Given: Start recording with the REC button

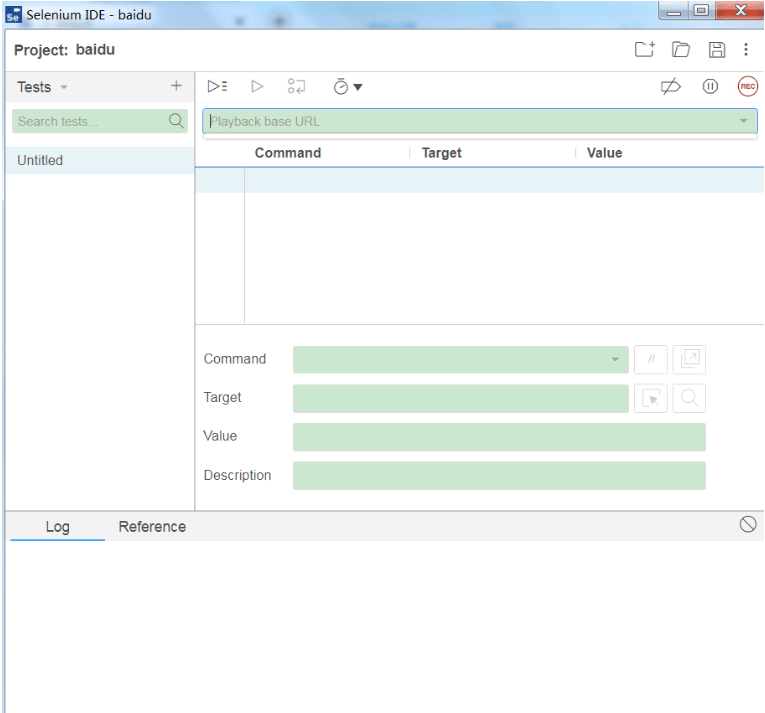Looking at the screenshot, I should click(x=747, y=86).
